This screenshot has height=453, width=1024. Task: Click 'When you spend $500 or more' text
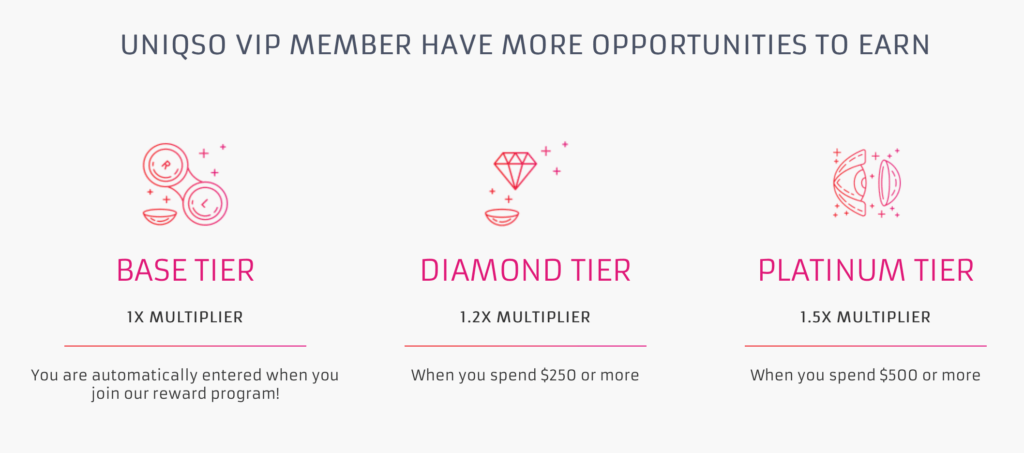coord(865,376)
